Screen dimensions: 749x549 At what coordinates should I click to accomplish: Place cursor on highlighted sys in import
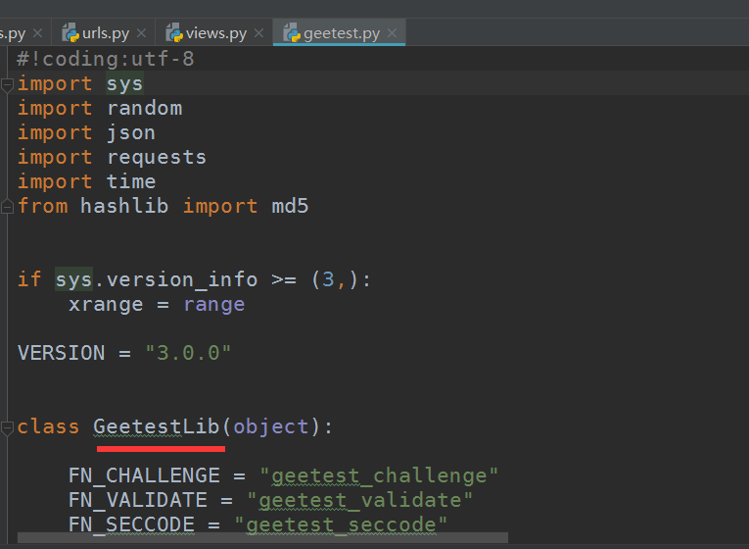tap(124, 84)
